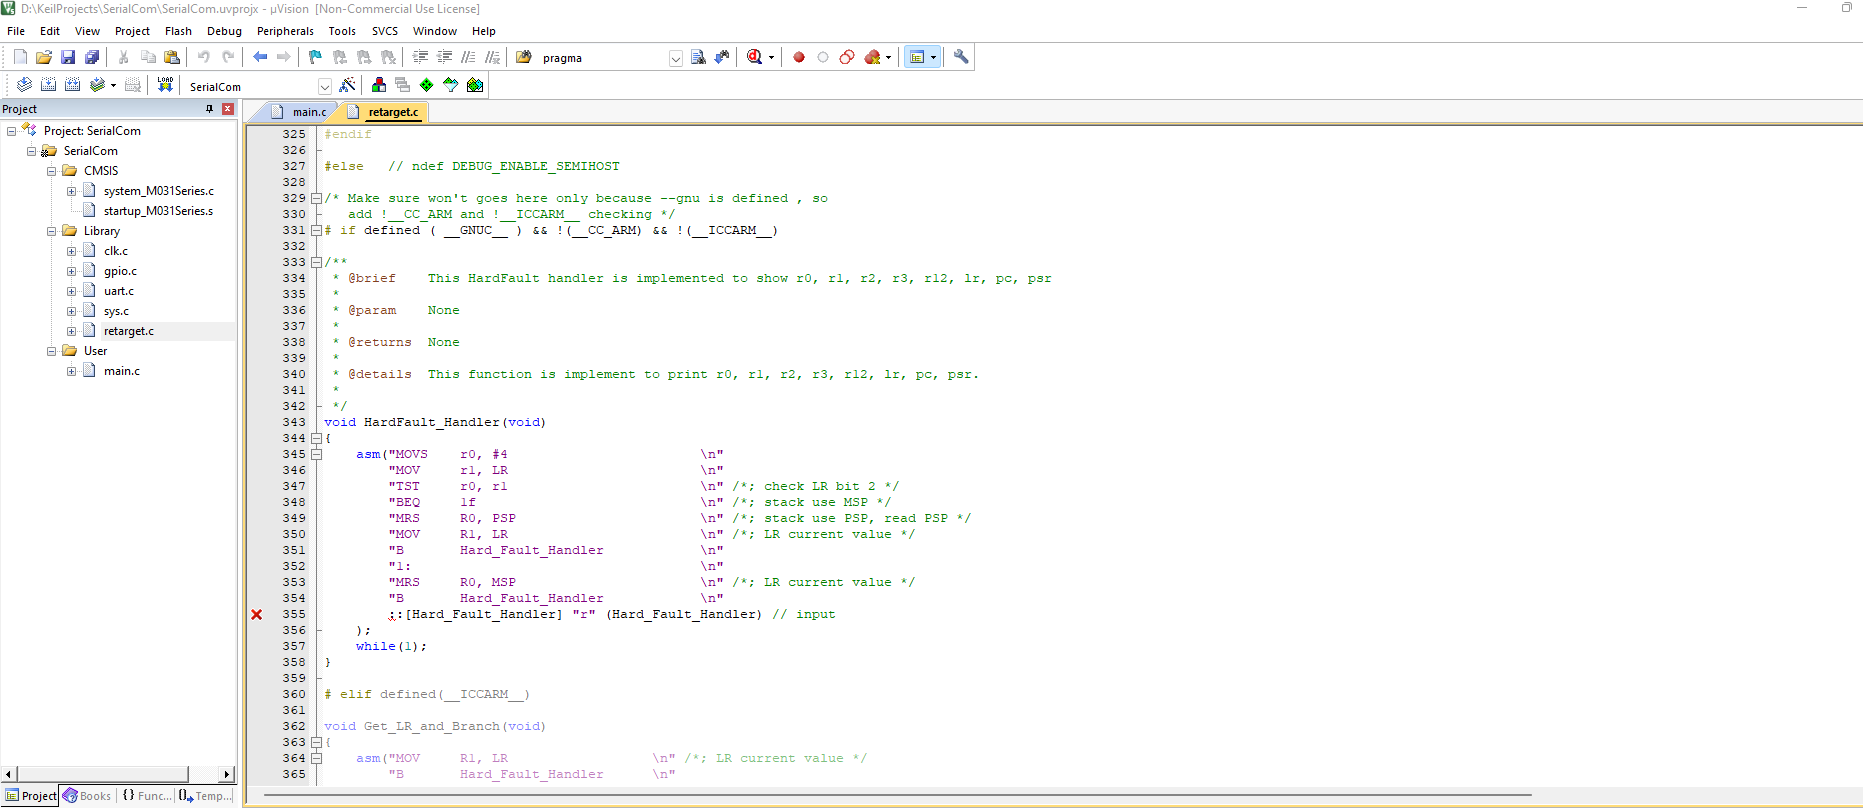The width and height of the screenshot is (1863, 808).
Task: Click inside the pragma find field
Action: pos(603,58)
